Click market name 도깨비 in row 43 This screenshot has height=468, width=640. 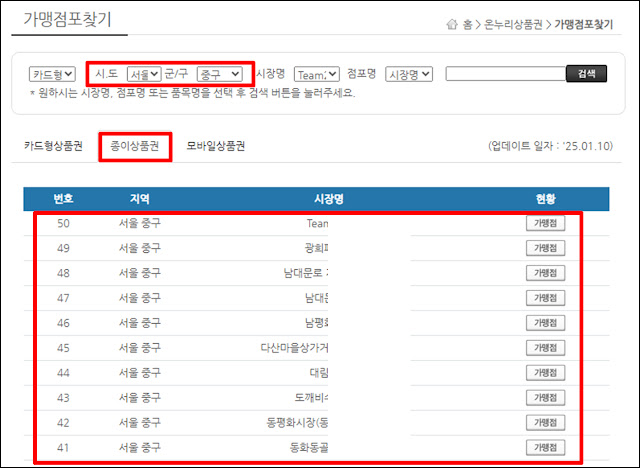pos(311,397)
